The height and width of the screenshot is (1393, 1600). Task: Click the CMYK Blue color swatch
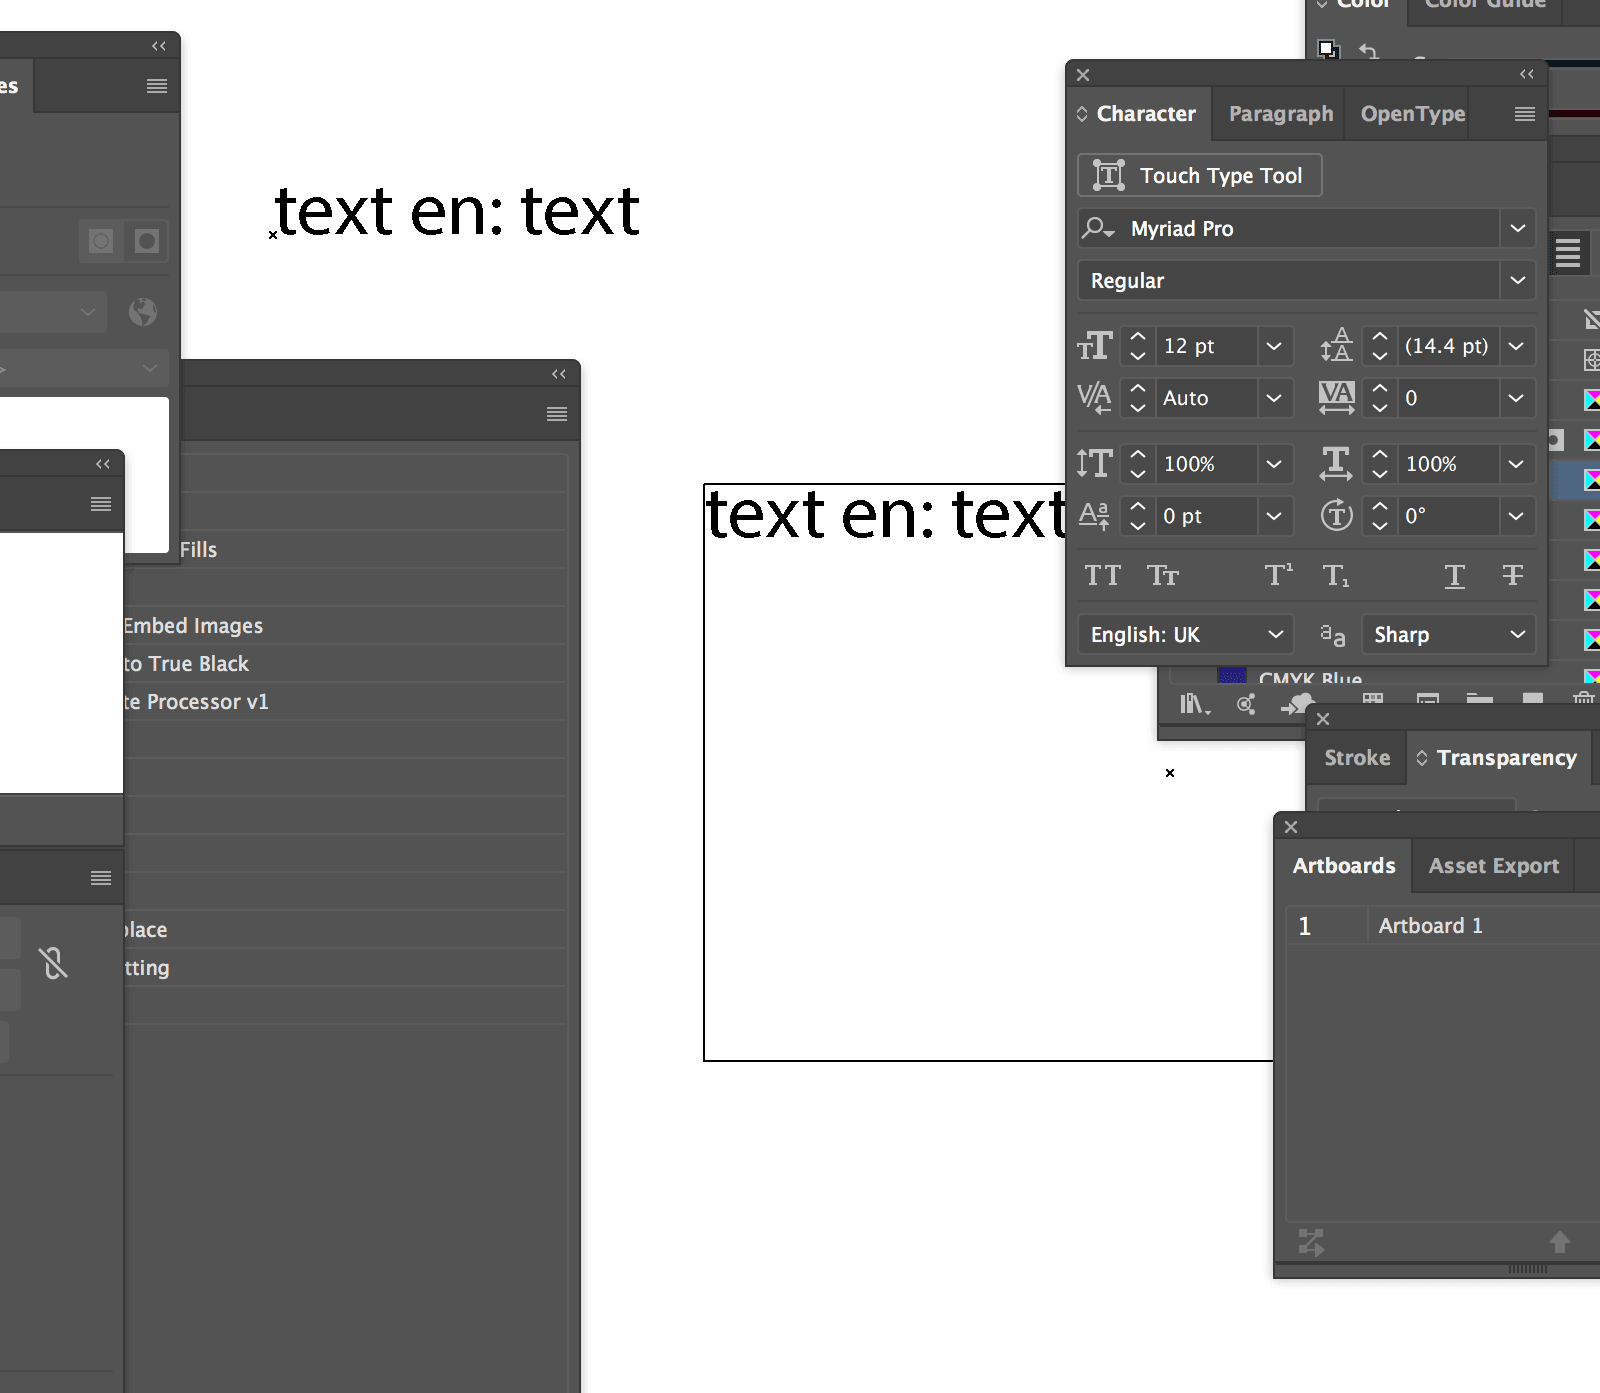[1232, 677]
